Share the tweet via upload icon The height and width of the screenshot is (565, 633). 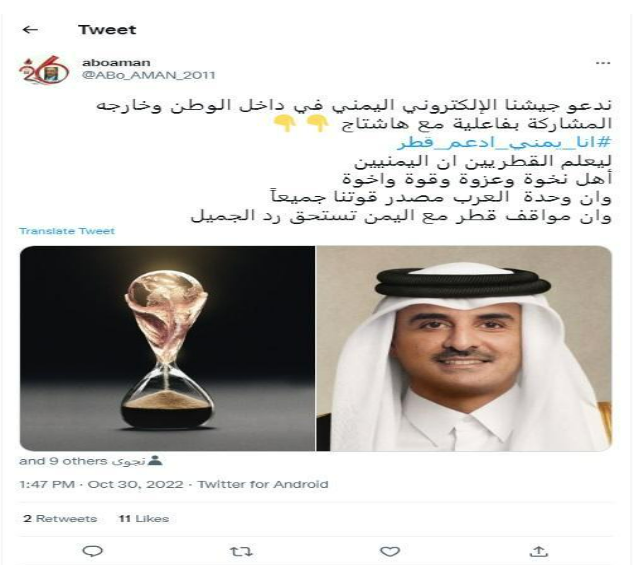[x=539, y=551]
